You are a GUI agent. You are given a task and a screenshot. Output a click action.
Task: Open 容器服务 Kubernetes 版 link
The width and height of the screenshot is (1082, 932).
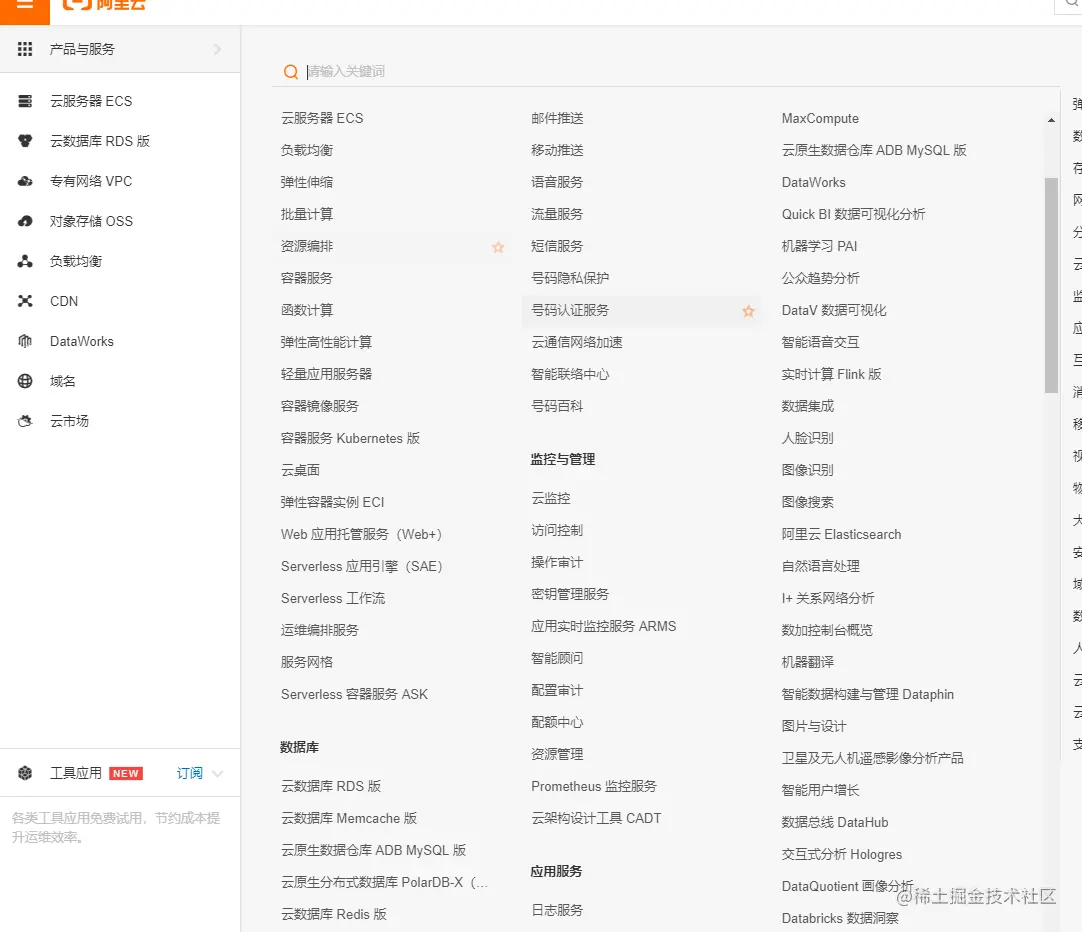(351, 438)
